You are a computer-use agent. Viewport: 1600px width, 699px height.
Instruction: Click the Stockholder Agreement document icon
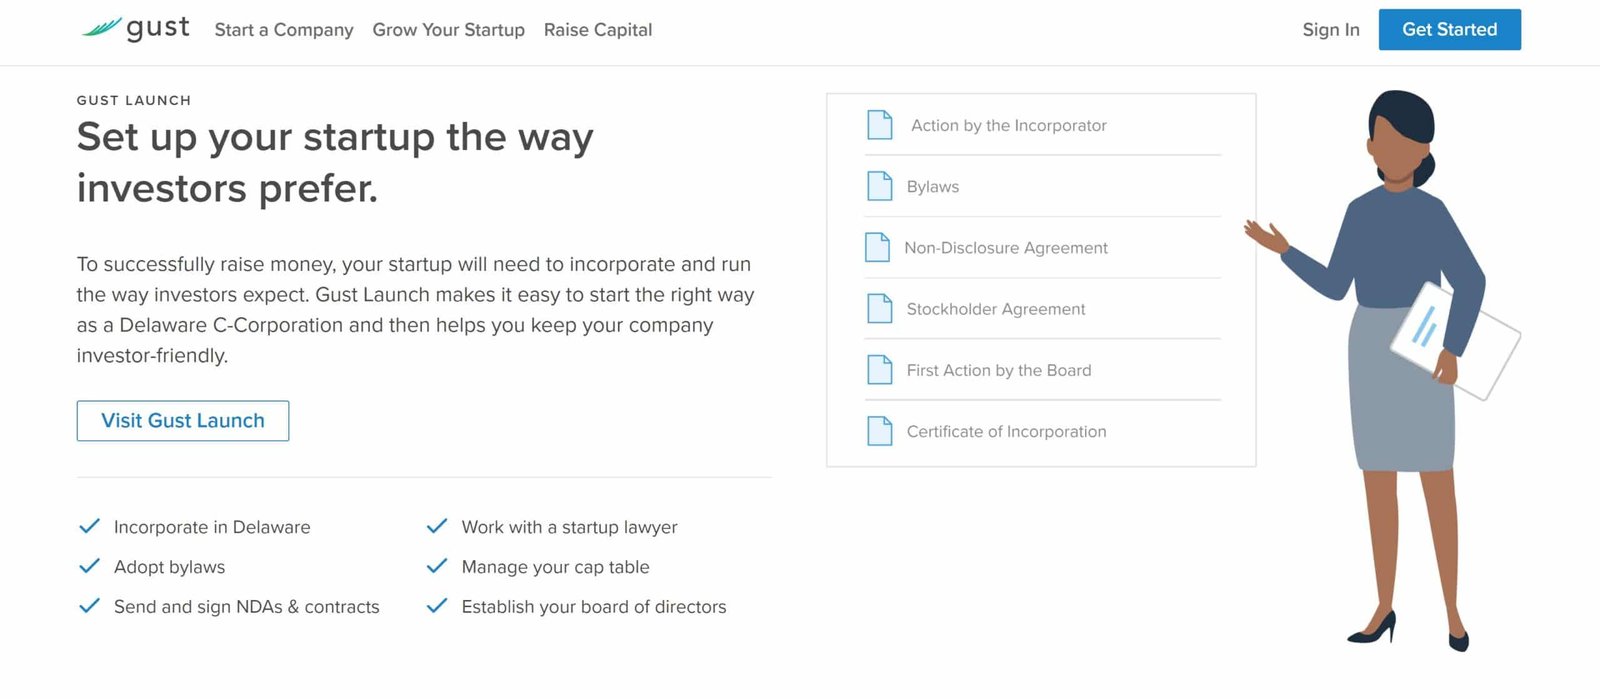coord(880,308)
